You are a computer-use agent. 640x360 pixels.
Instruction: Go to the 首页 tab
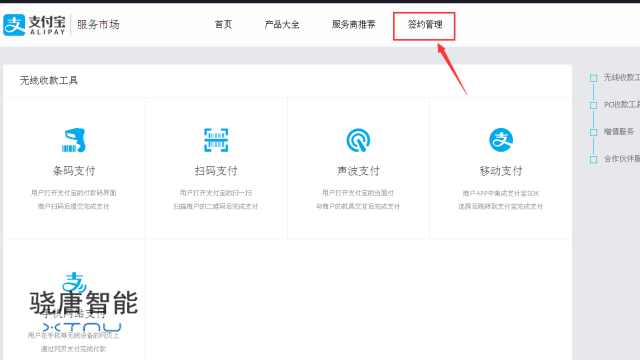click(223, 24)
